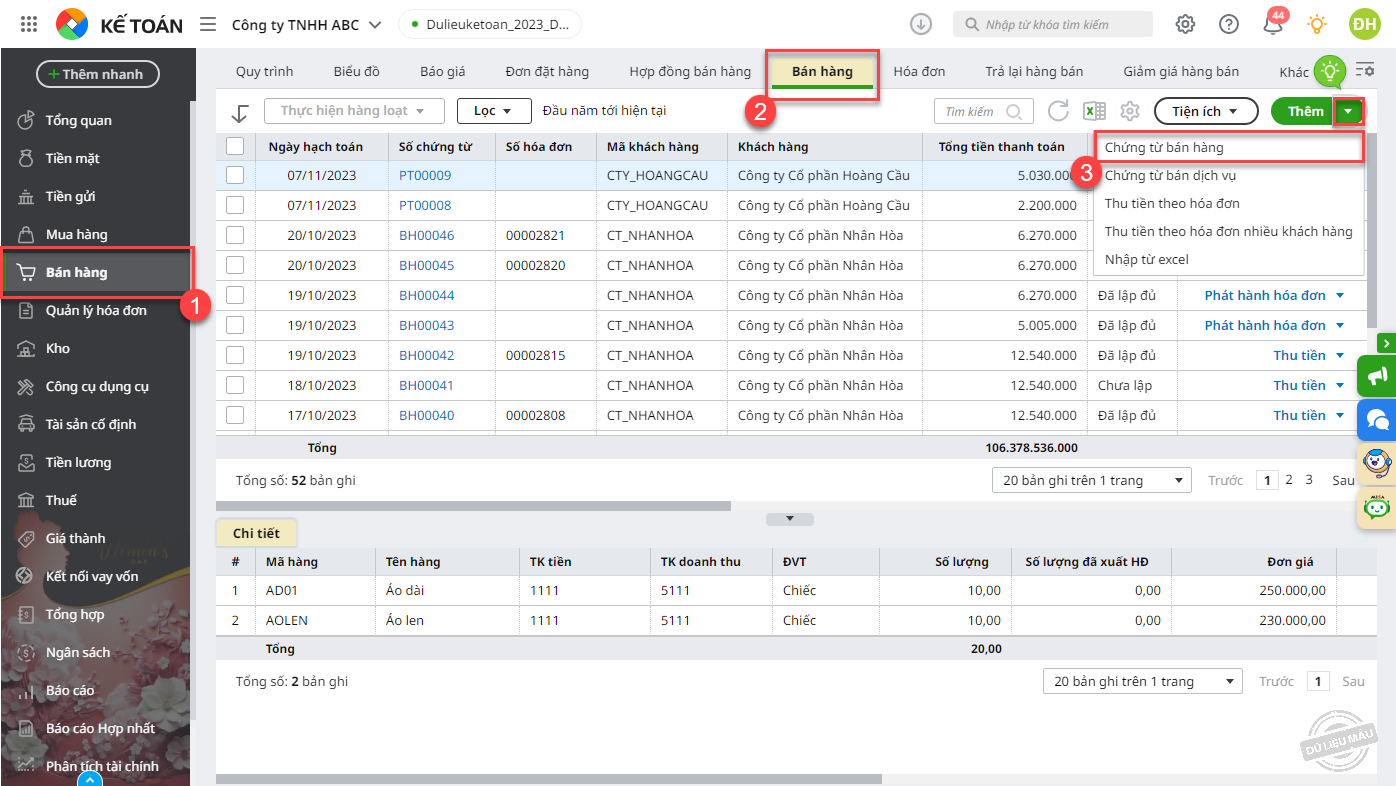Open the help question mark icon
This screenshot has width=1396, height=786.
1229,24
